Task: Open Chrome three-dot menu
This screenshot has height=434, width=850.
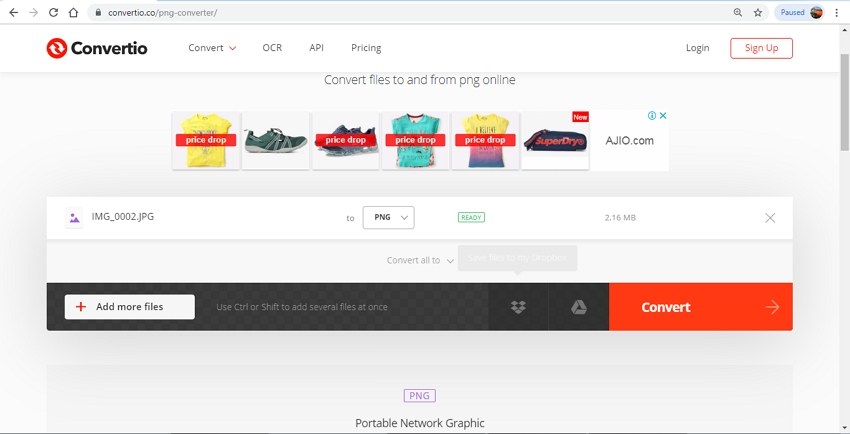Action: coord(836,13)
